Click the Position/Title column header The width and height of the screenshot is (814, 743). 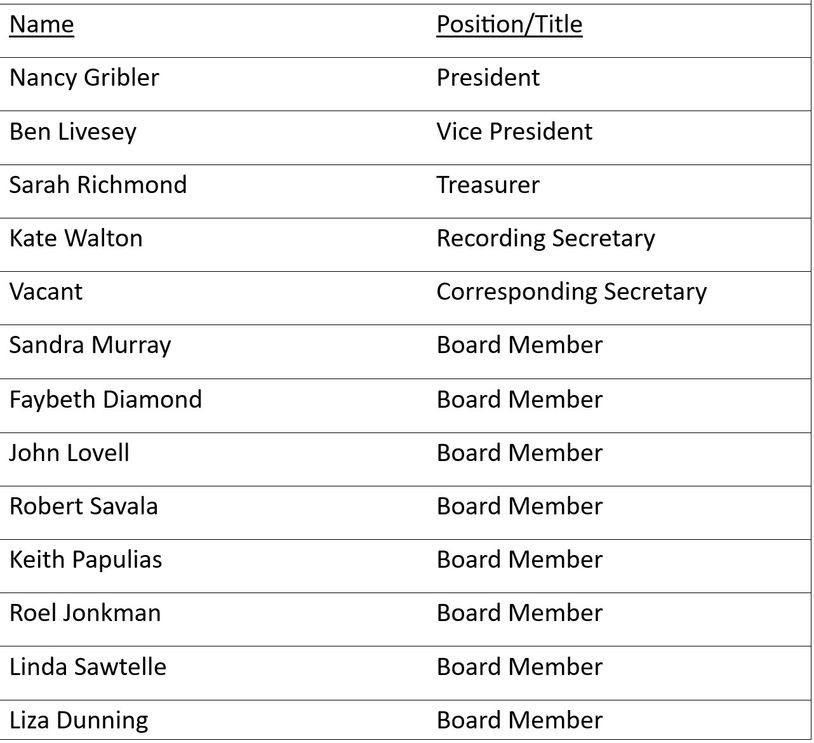pos(509,24)
